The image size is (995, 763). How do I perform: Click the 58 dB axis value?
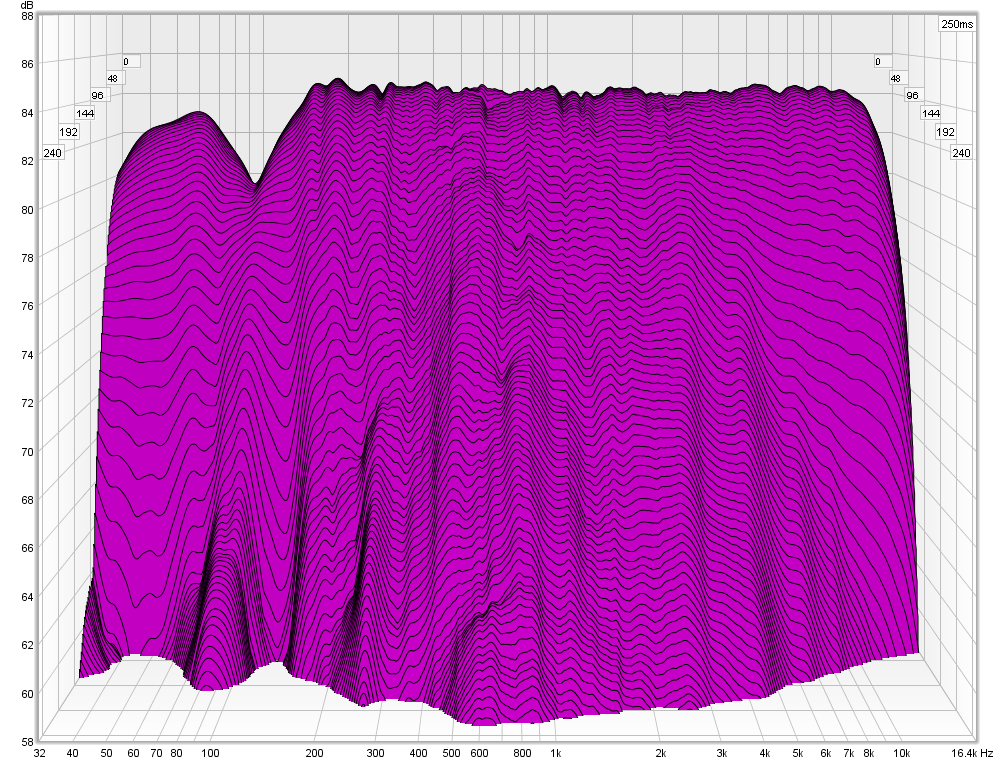pos(27,741)
